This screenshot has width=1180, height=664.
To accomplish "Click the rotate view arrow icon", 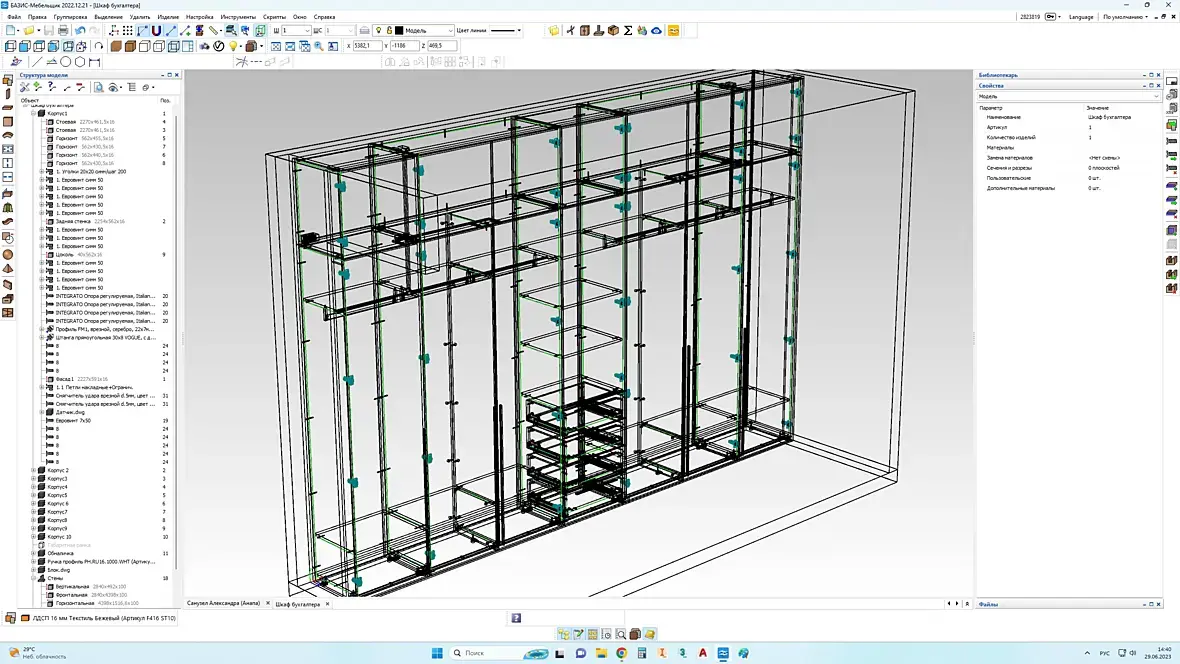I will pyautogui.click(x=99, y=46).
